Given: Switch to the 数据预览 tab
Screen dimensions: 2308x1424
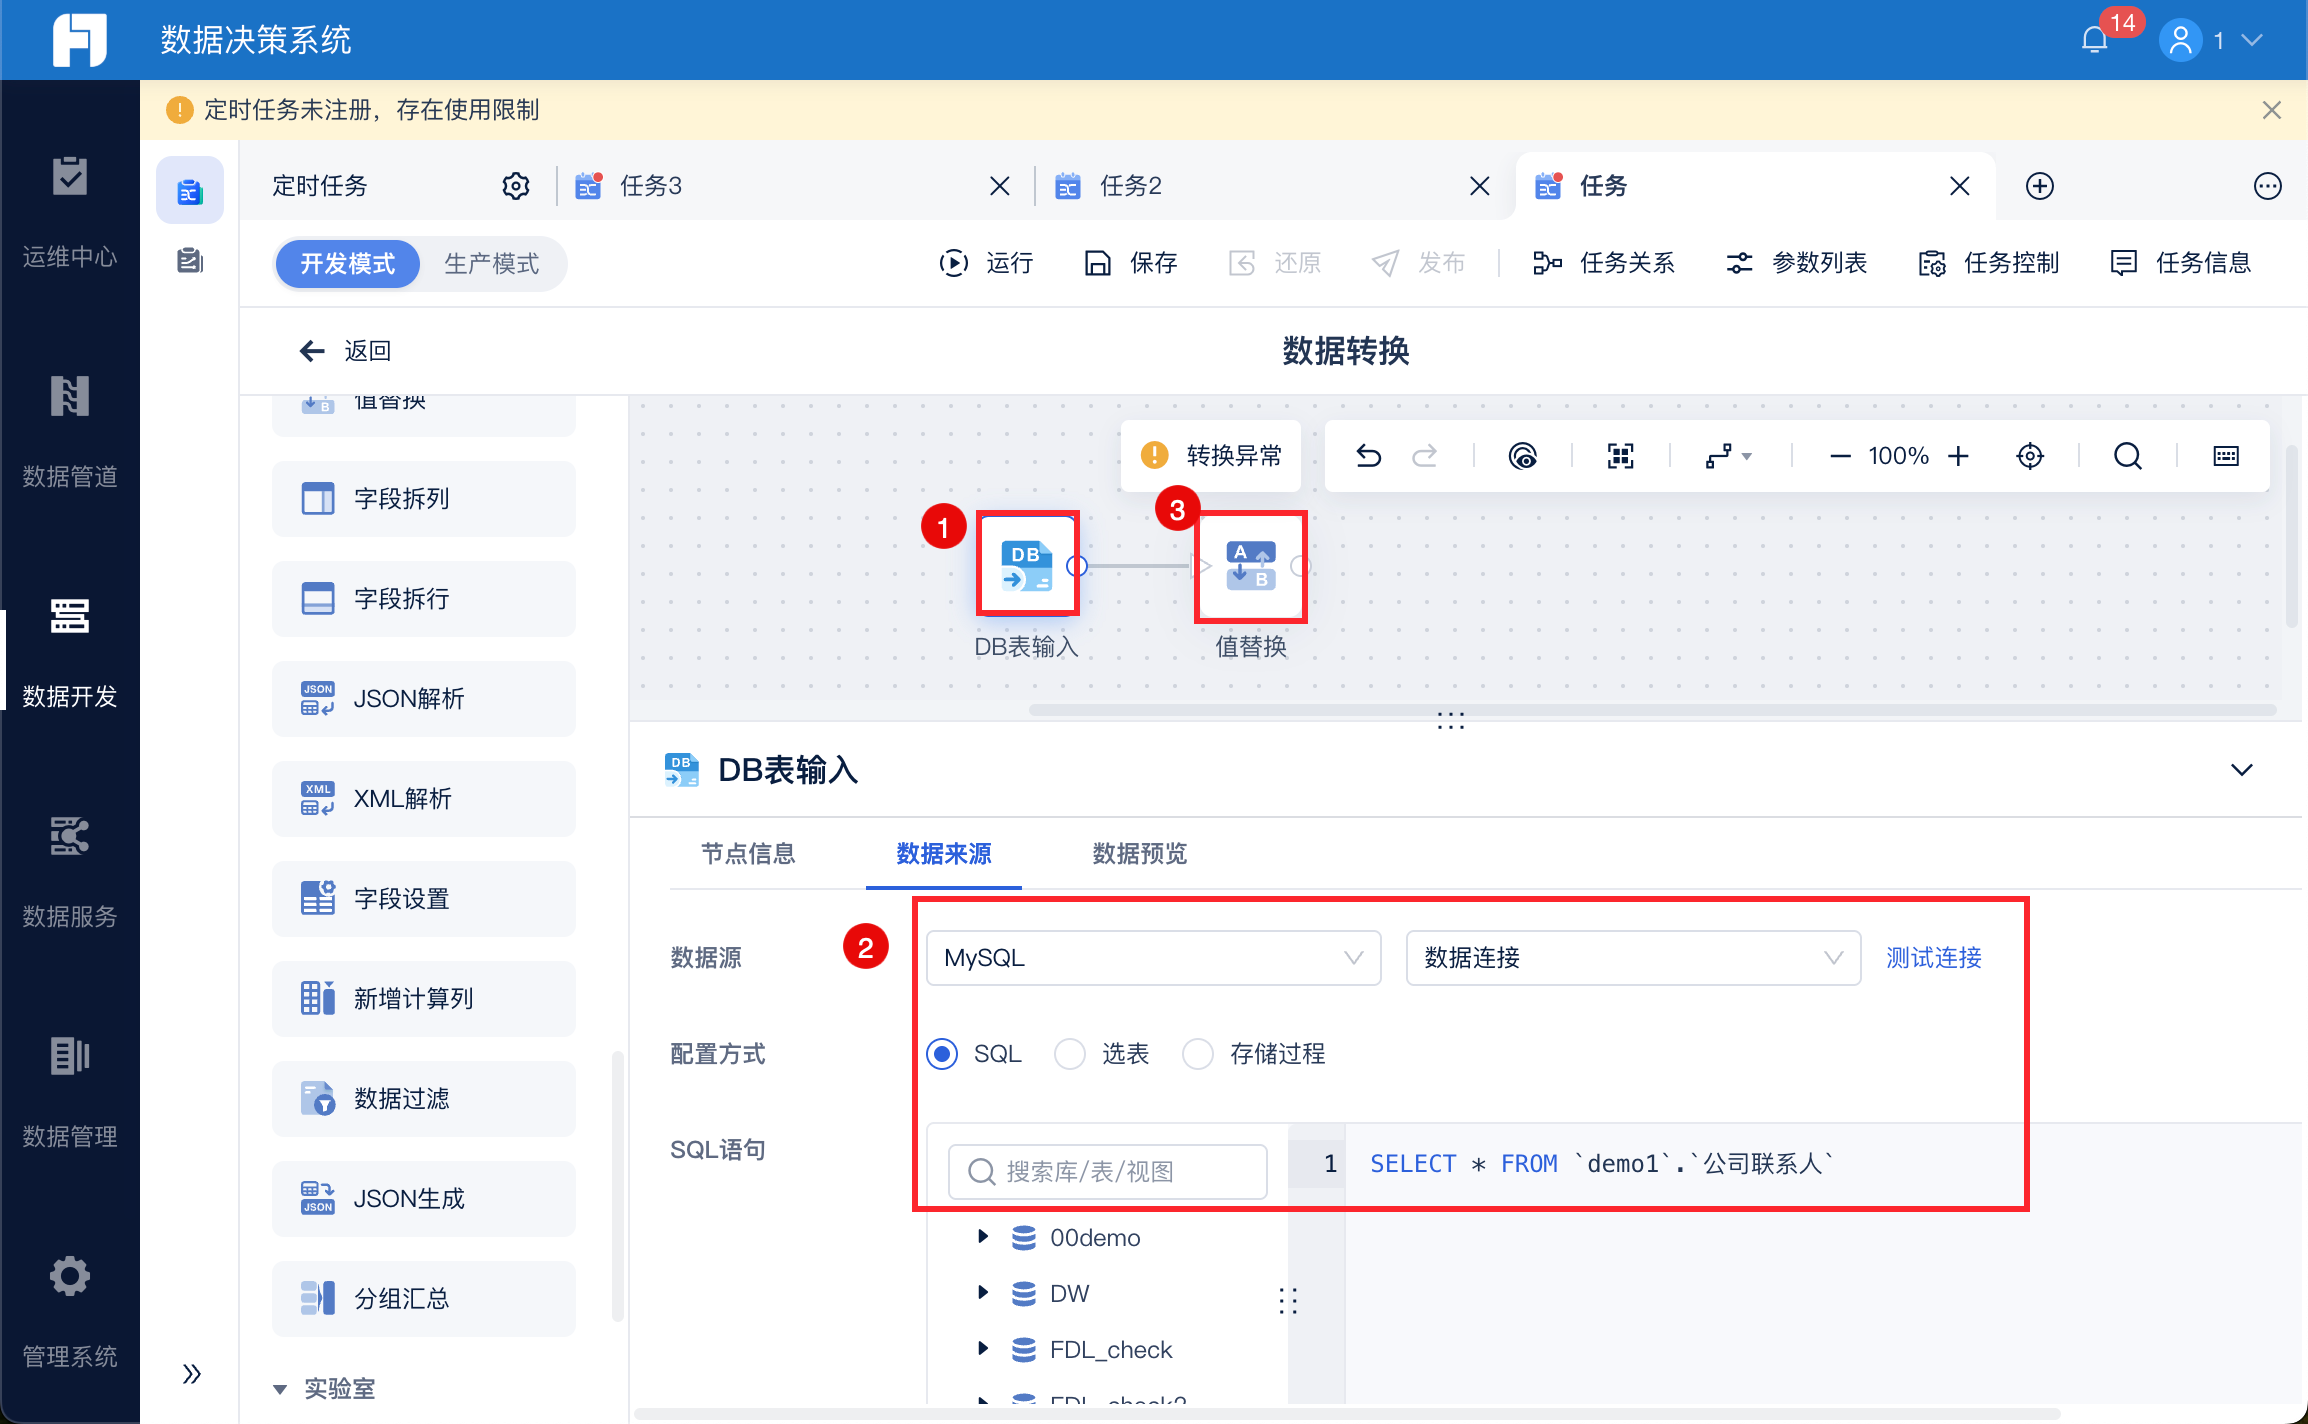Looking at the screenshot, I should coord(1139,853).
